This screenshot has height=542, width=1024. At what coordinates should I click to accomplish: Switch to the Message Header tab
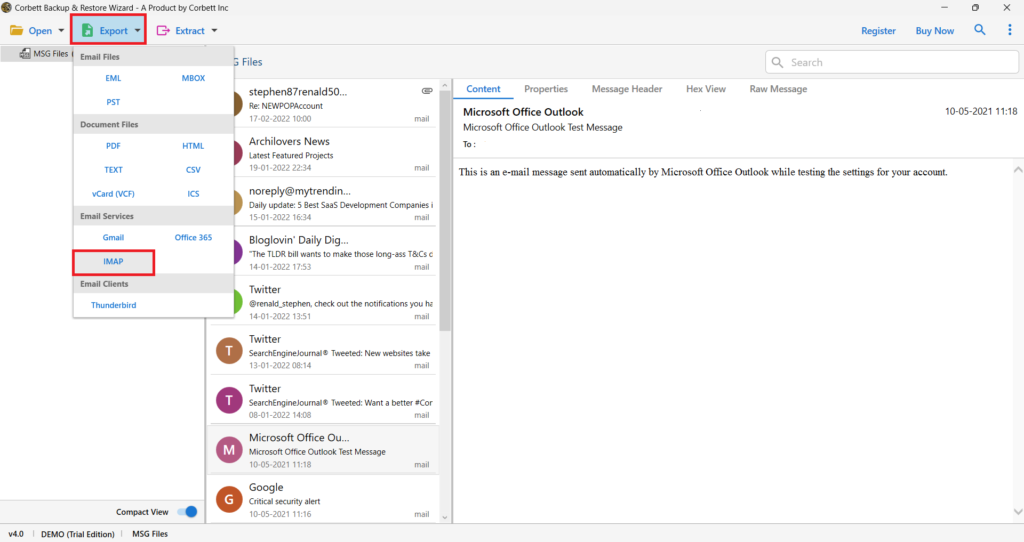click(627, 89)
